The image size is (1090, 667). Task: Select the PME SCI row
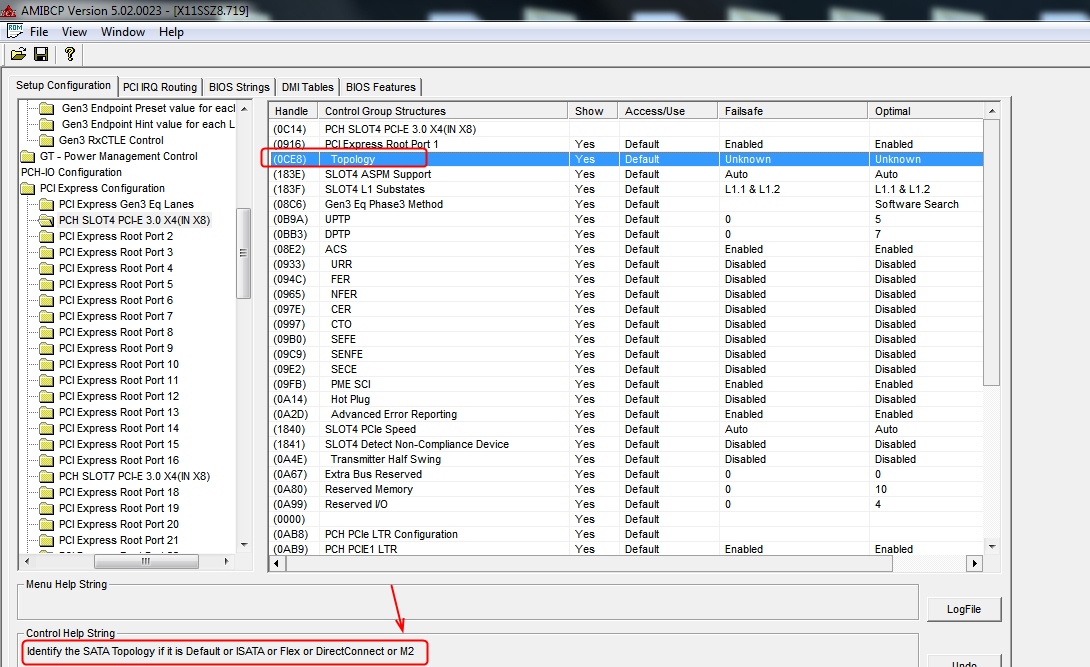click(x=626, y=384)
